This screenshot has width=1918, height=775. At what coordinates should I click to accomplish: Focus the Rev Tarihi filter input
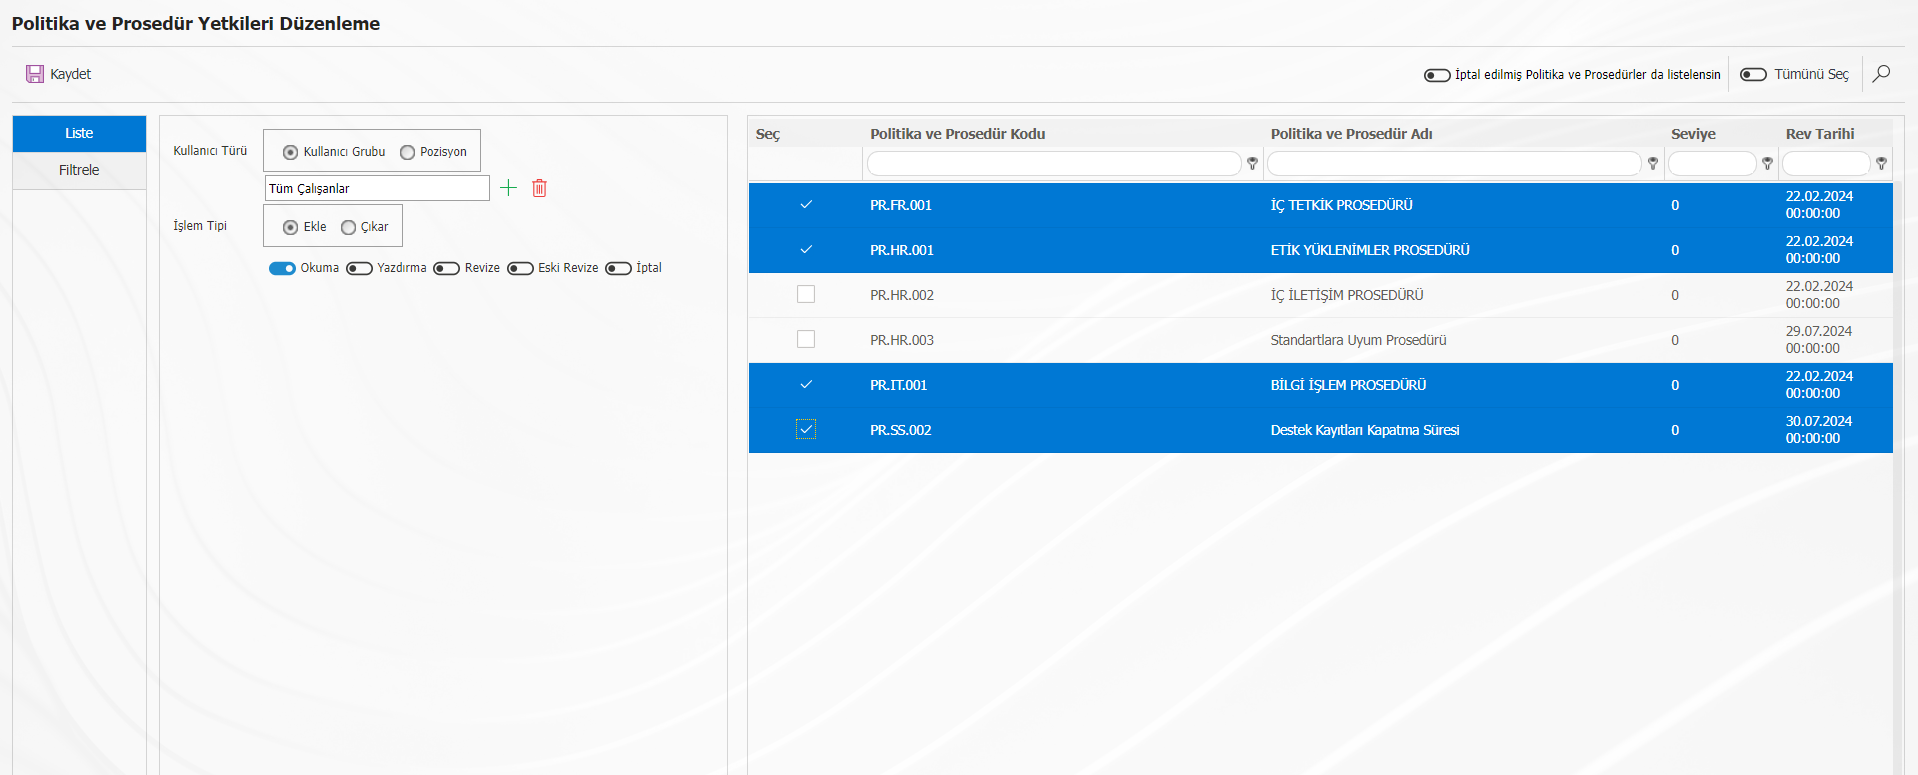tap(1826, 163)
